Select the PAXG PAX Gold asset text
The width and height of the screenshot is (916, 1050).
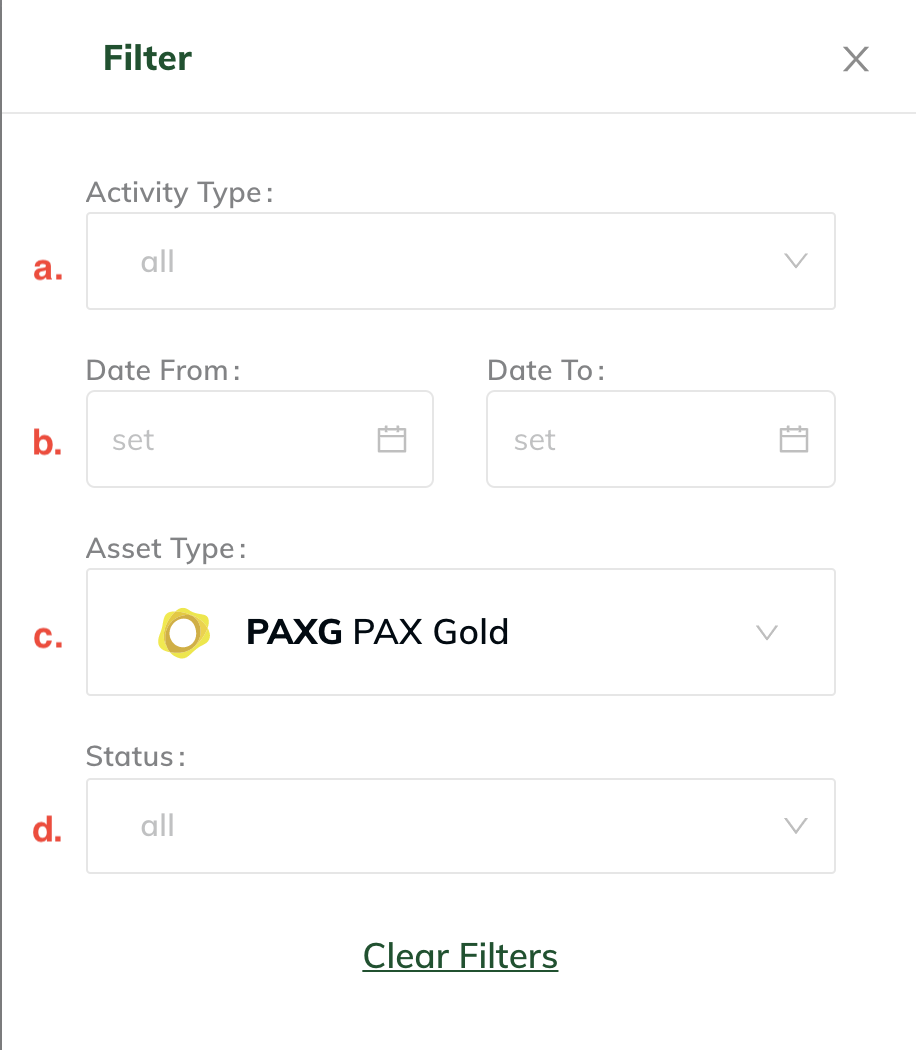(378, 632)
